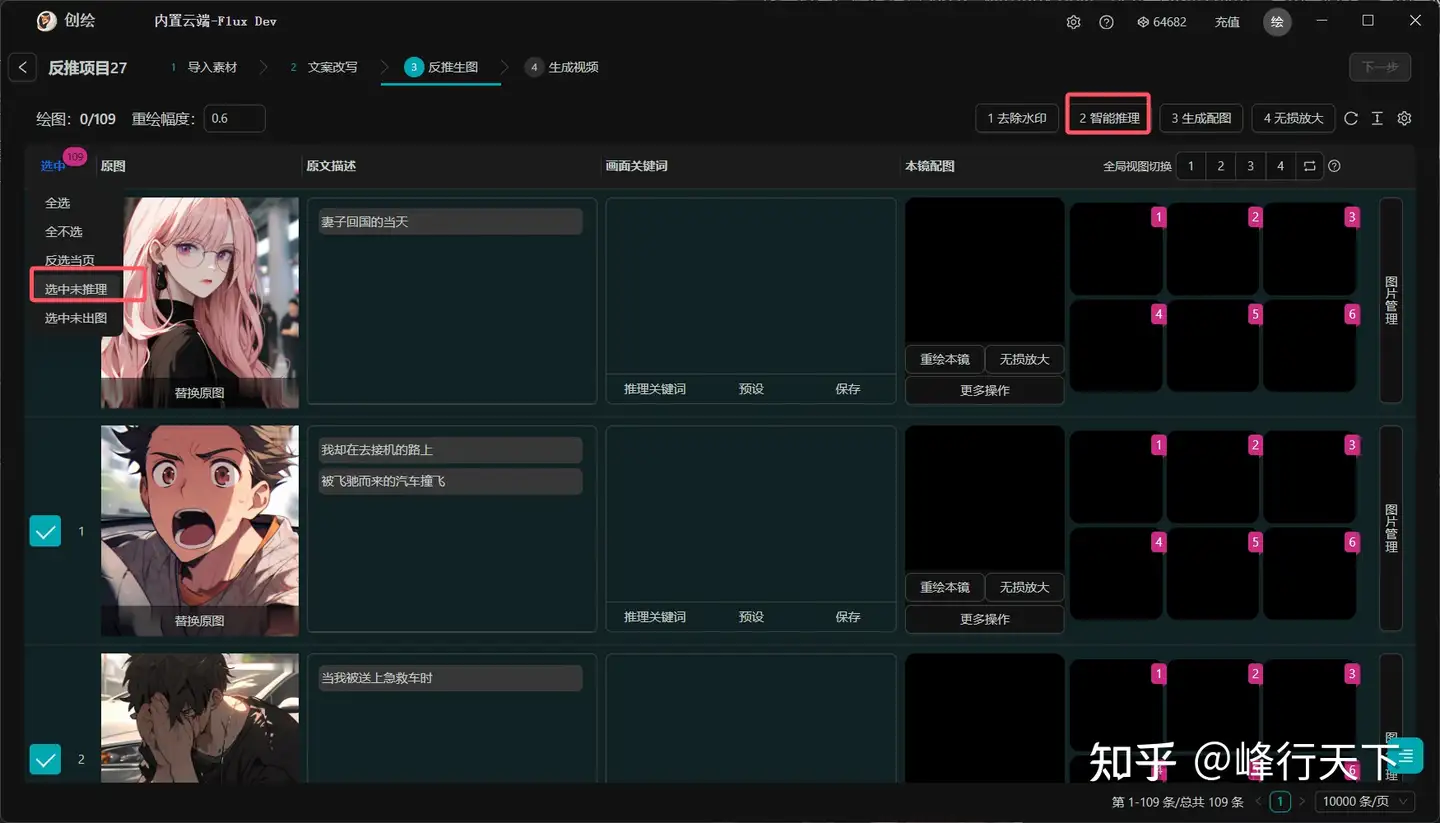Switch global view to 1

point(1191,166)
